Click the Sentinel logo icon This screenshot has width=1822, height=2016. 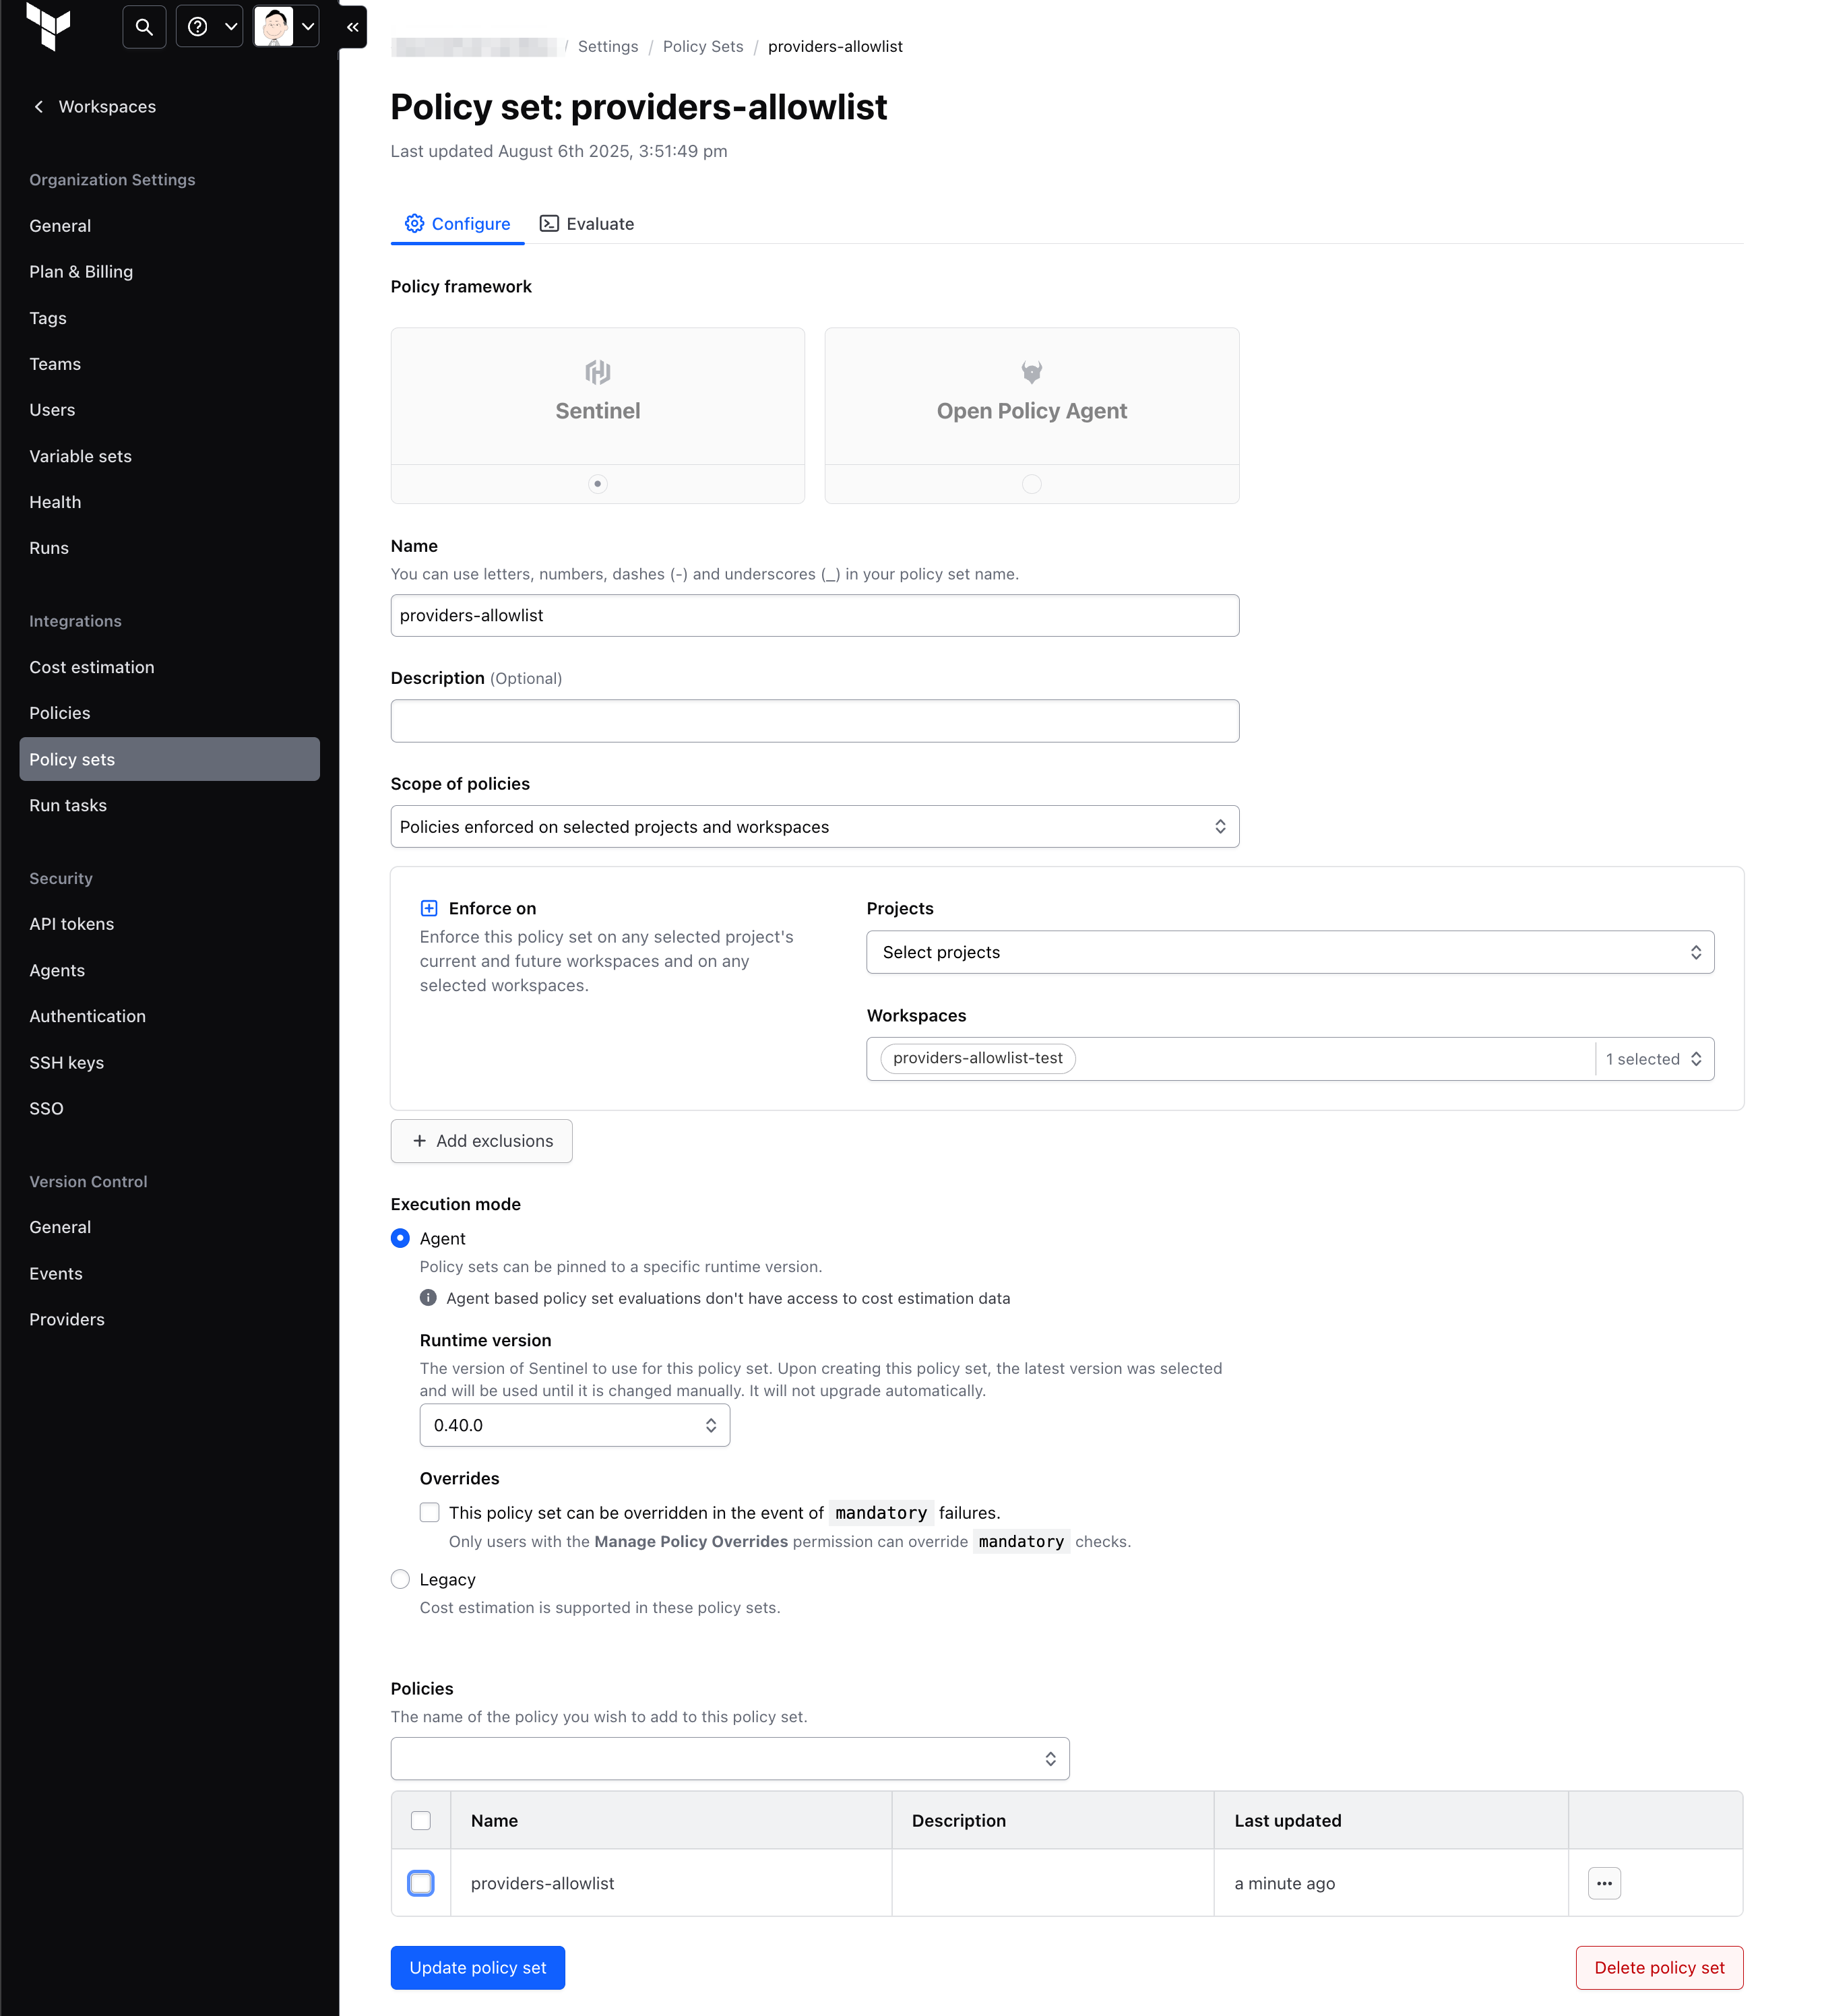coord(598,372)
